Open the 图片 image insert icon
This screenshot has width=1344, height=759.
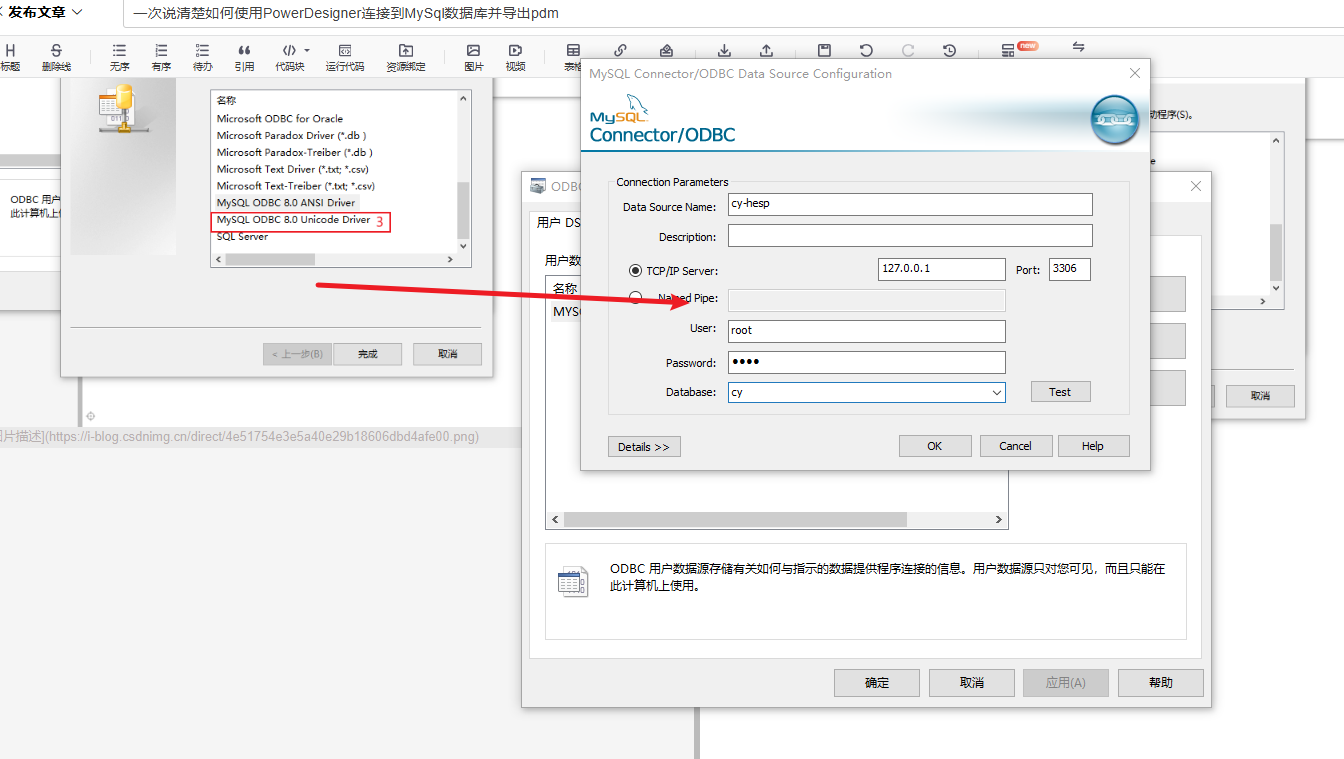click(x=473, y=55)
